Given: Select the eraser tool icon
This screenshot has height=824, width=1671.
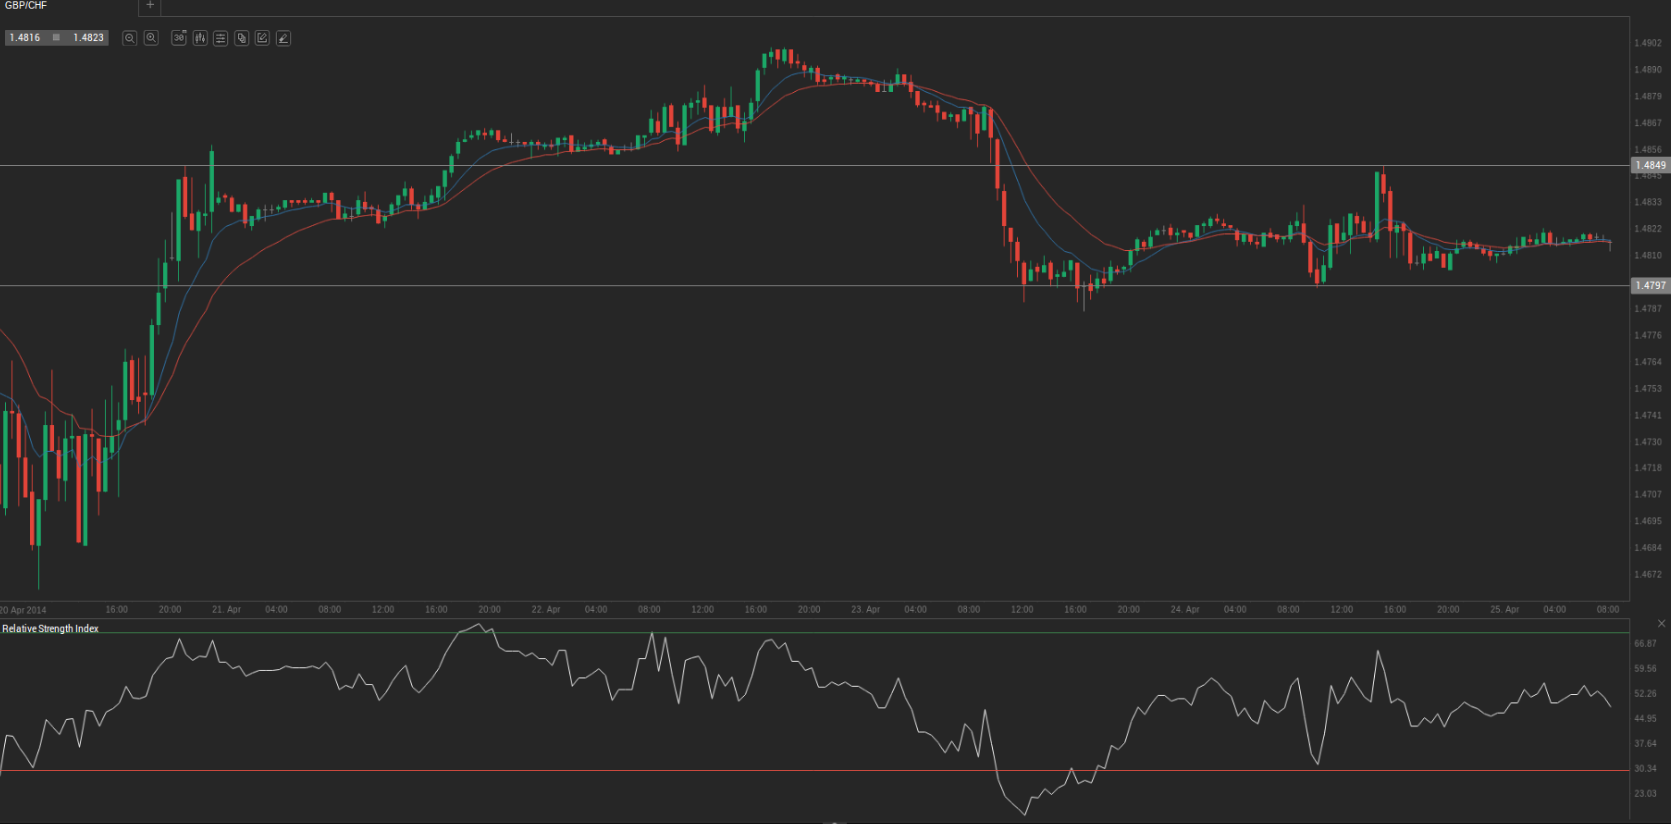Looking at the screenshot, I should click(x=283, y=38).
